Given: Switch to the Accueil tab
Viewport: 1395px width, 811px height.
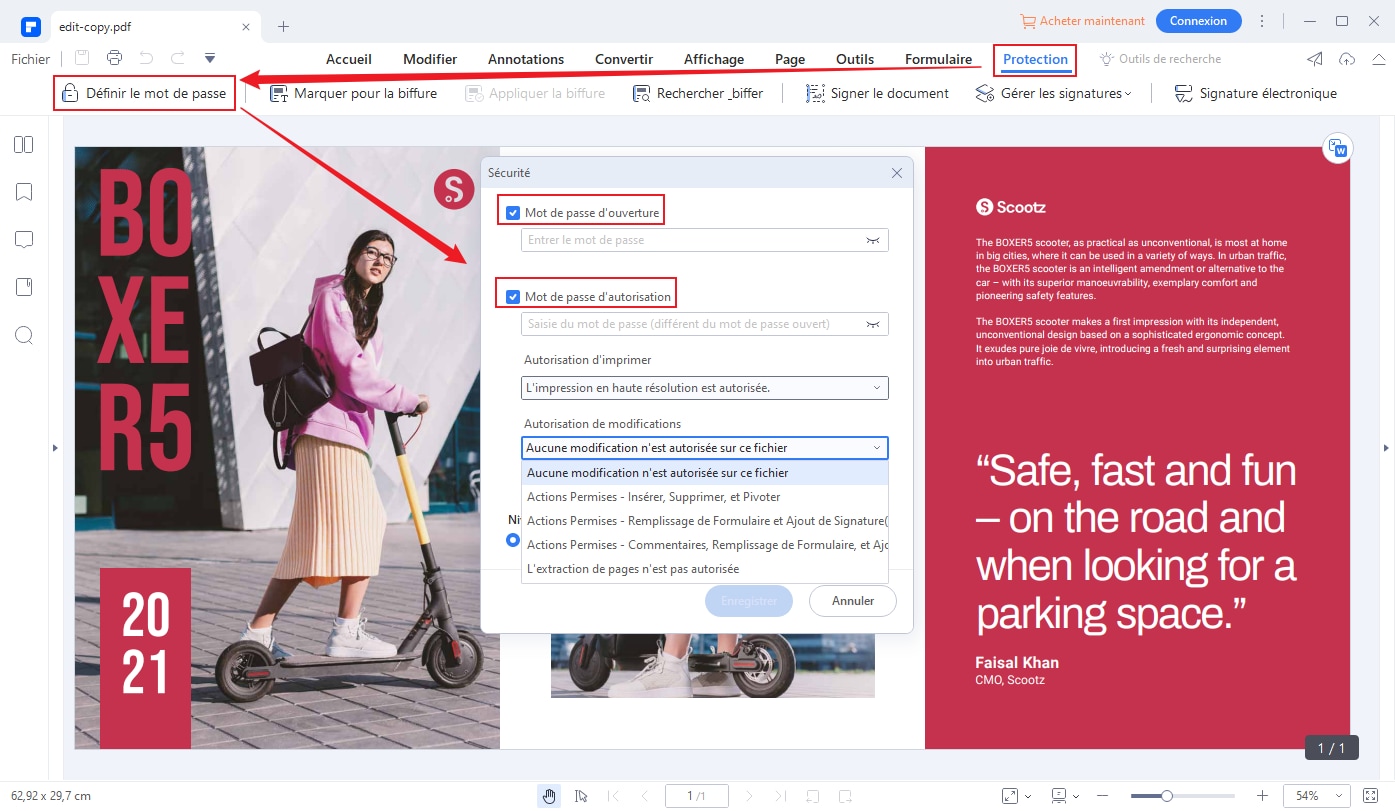Looking at the screenshot, I should point(349,59).
